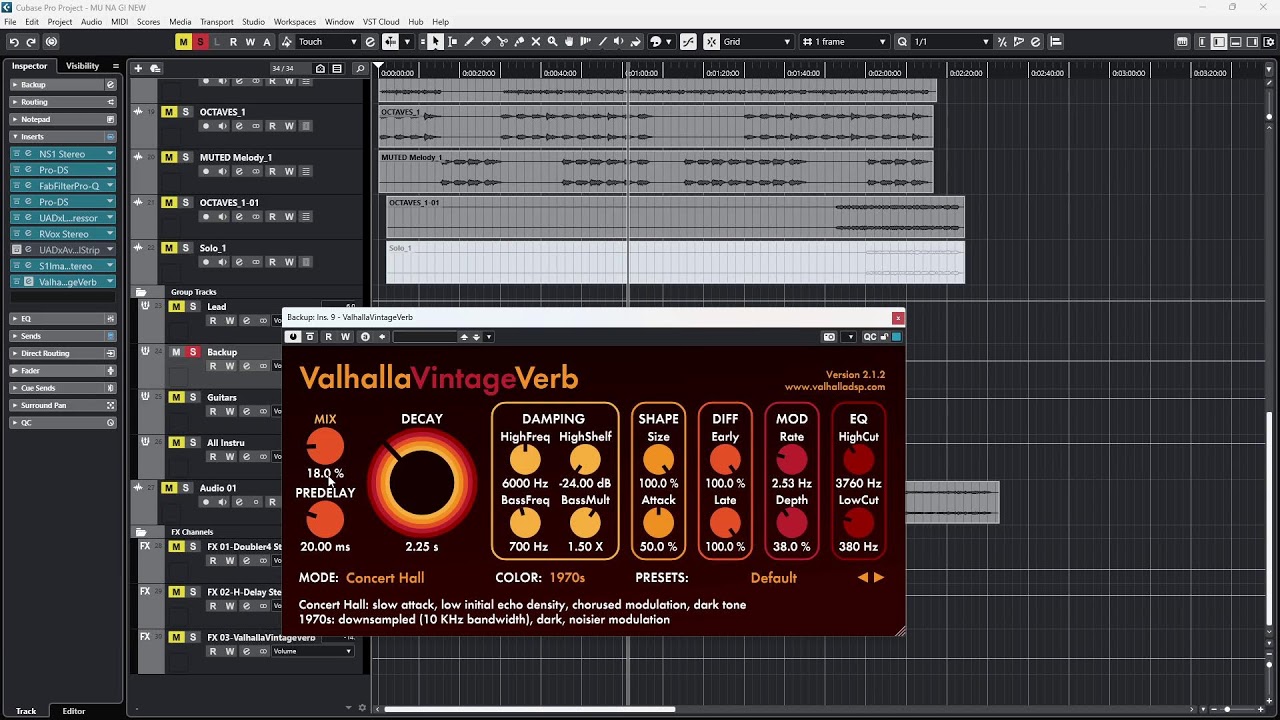Toggle Auto-Scroll button in toolbar

pos(391,42)
